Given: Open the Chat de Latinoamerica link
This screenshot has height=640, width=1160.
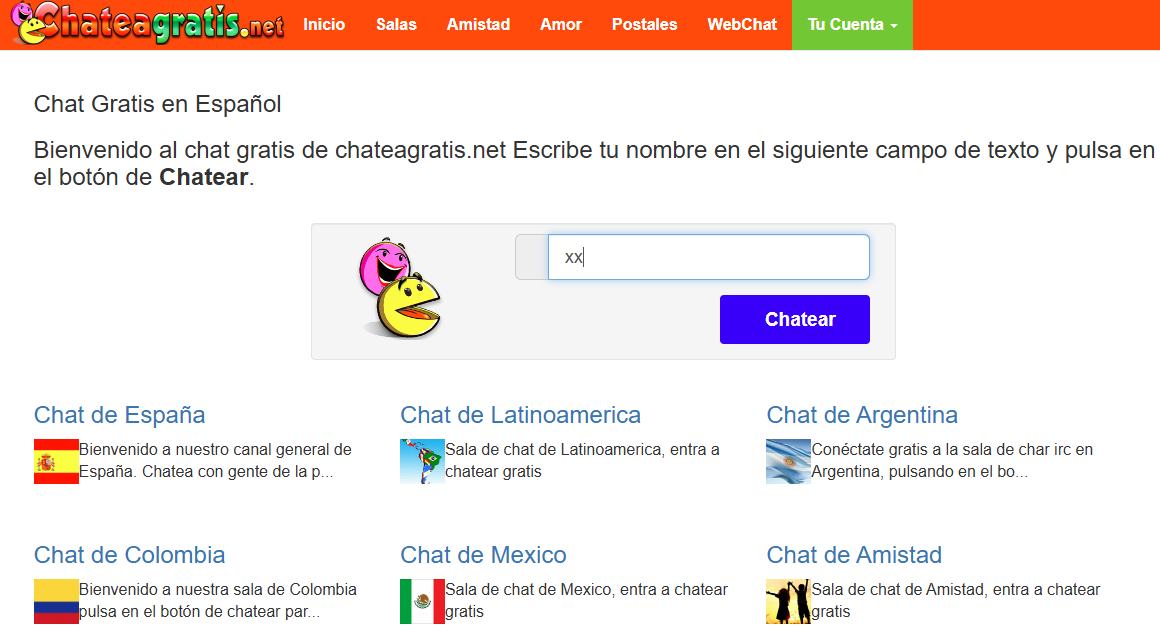Looking at the screenshot, I should click(x=520, y=415).
